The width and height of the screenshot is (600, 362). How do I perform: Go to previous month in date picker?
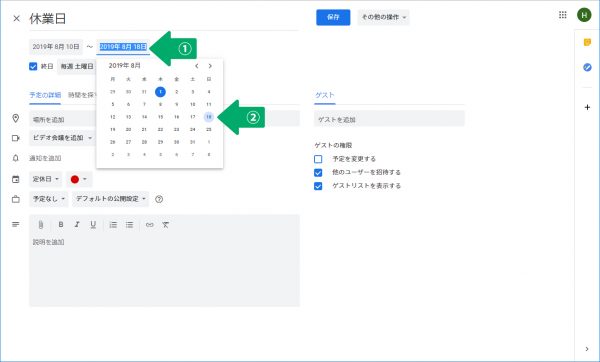click(x=197, y=66)
